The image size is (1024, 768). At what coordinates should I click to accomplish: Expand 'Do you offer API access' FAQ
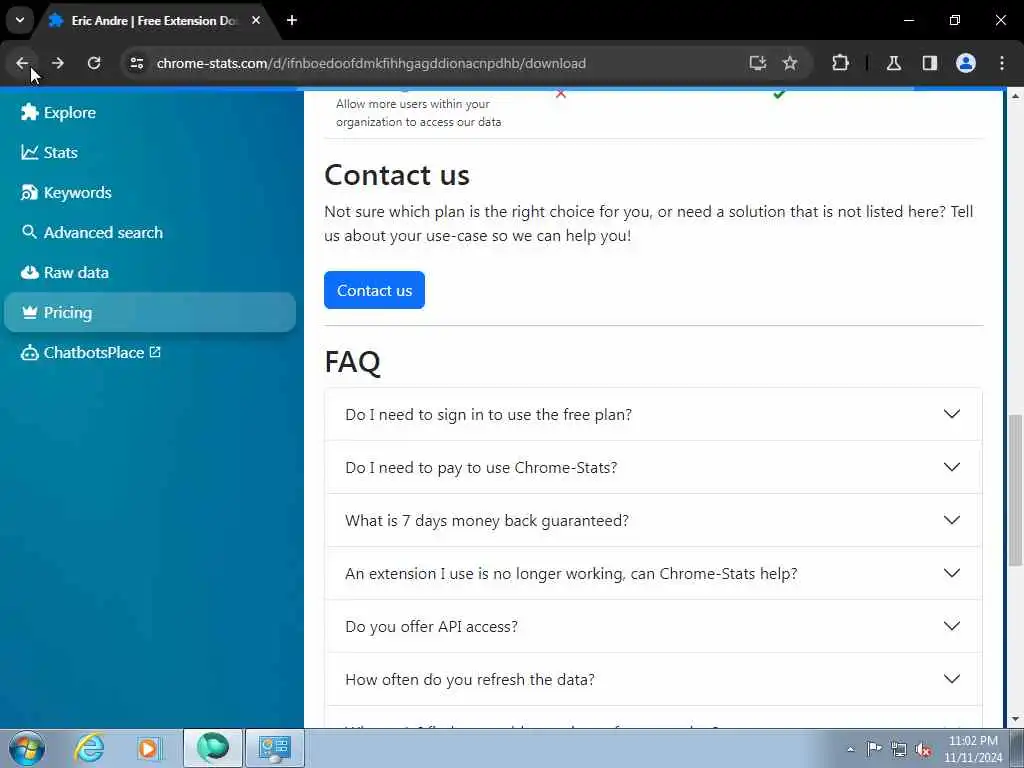pyautogui.click(x=653, y=626)
